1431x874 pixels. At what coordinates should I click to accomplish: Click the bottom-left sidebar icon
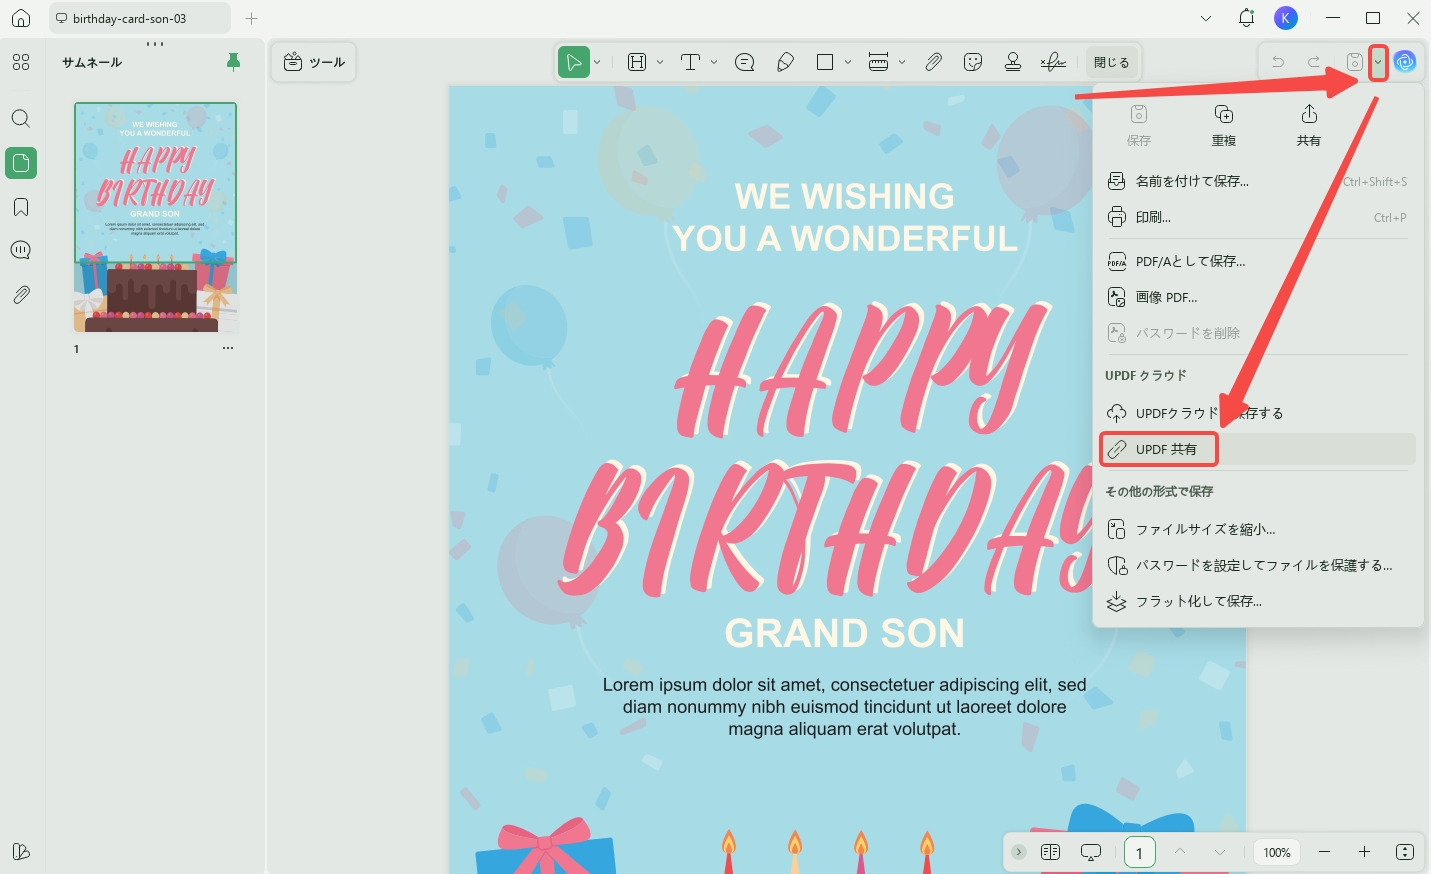tap(21, 851)
